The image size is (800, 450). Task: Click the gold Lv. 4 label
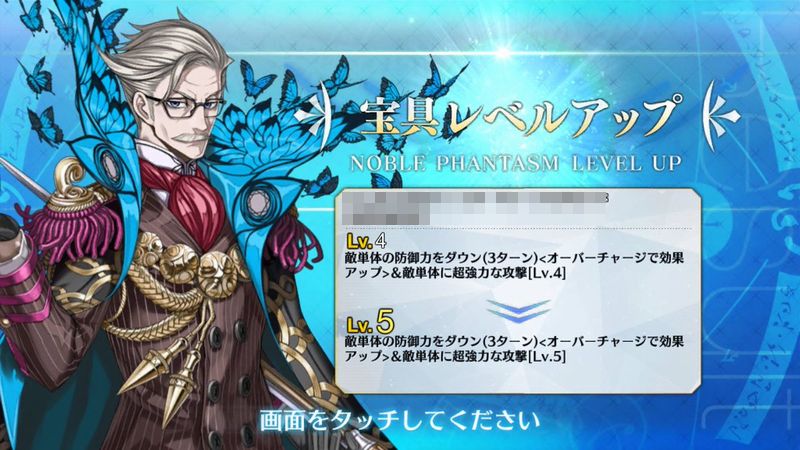click(366, 241)
